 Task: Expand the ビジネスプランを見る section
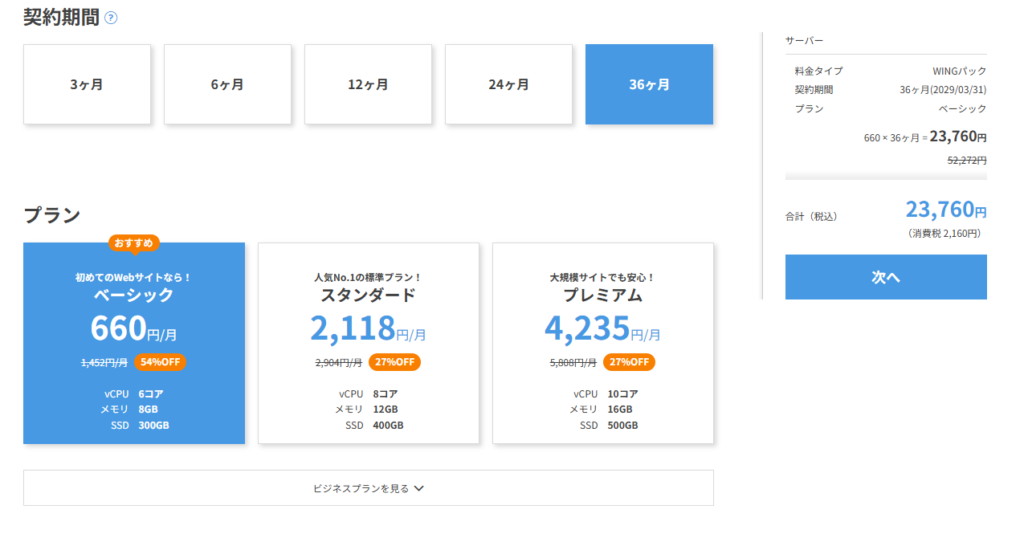[x=368, y=488]
